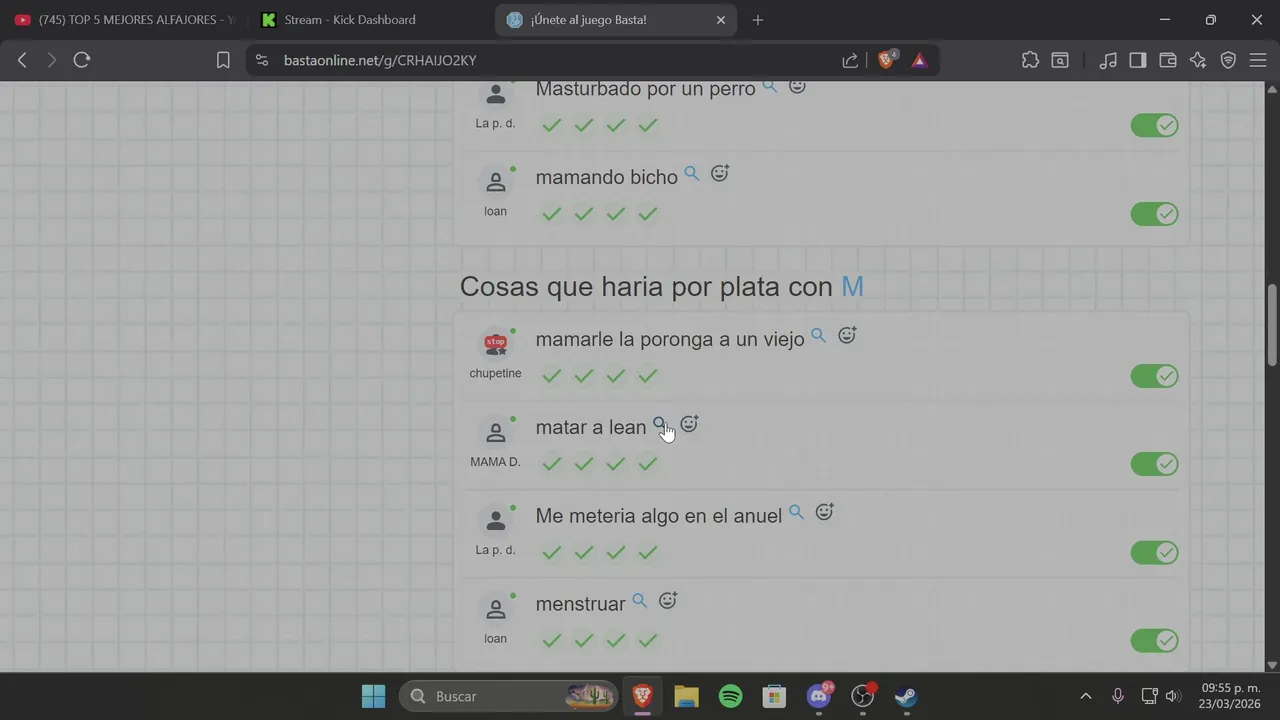The image size is (1280, 720).
Task: Search "mamarle la poronga a un viejo" answer
Action: tap(818, 335)
